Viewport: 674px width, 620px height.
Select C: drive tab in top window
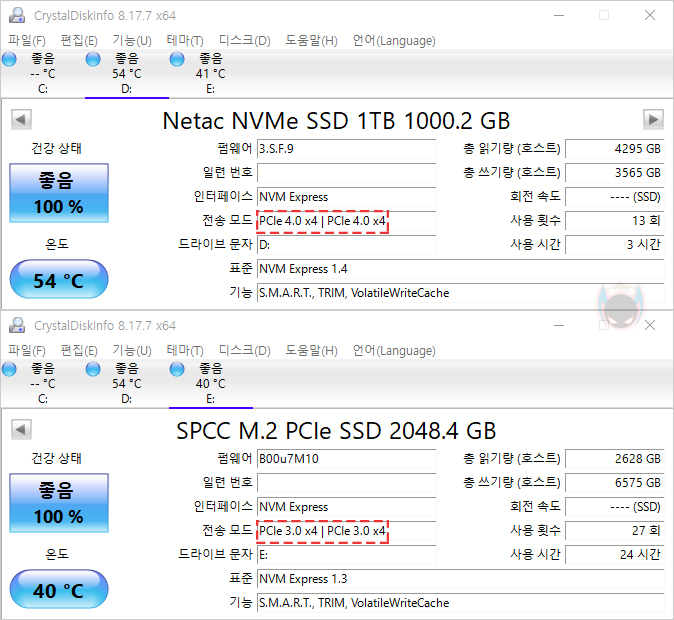tap(43, 74)
